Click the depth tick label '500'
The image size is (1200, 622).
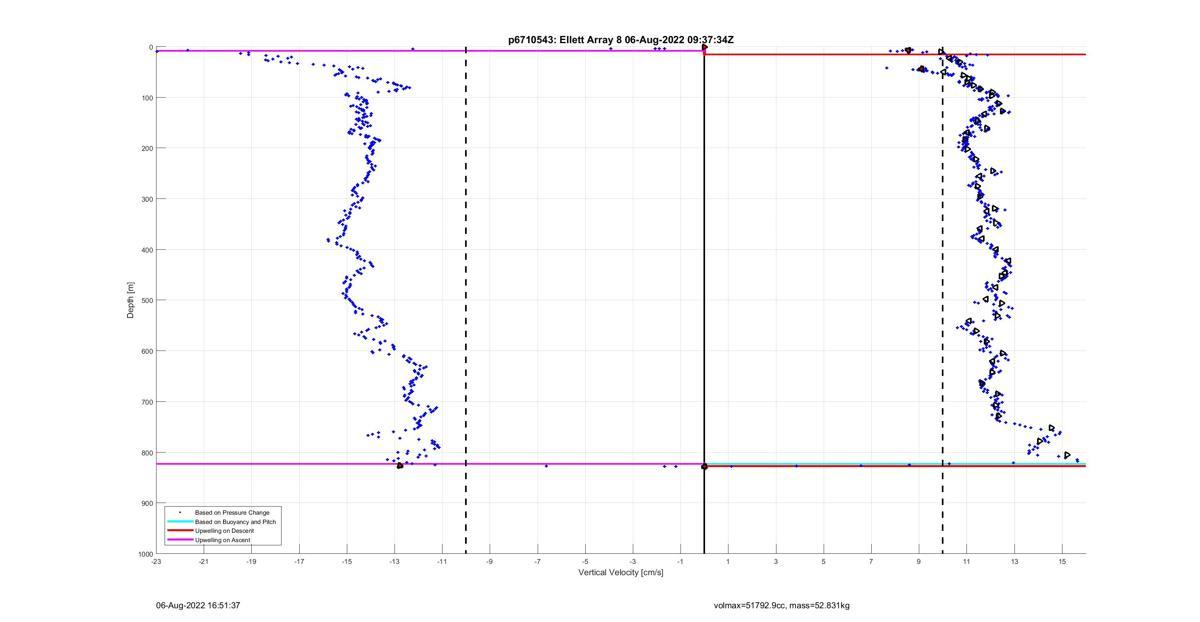(x=147, y=300)
